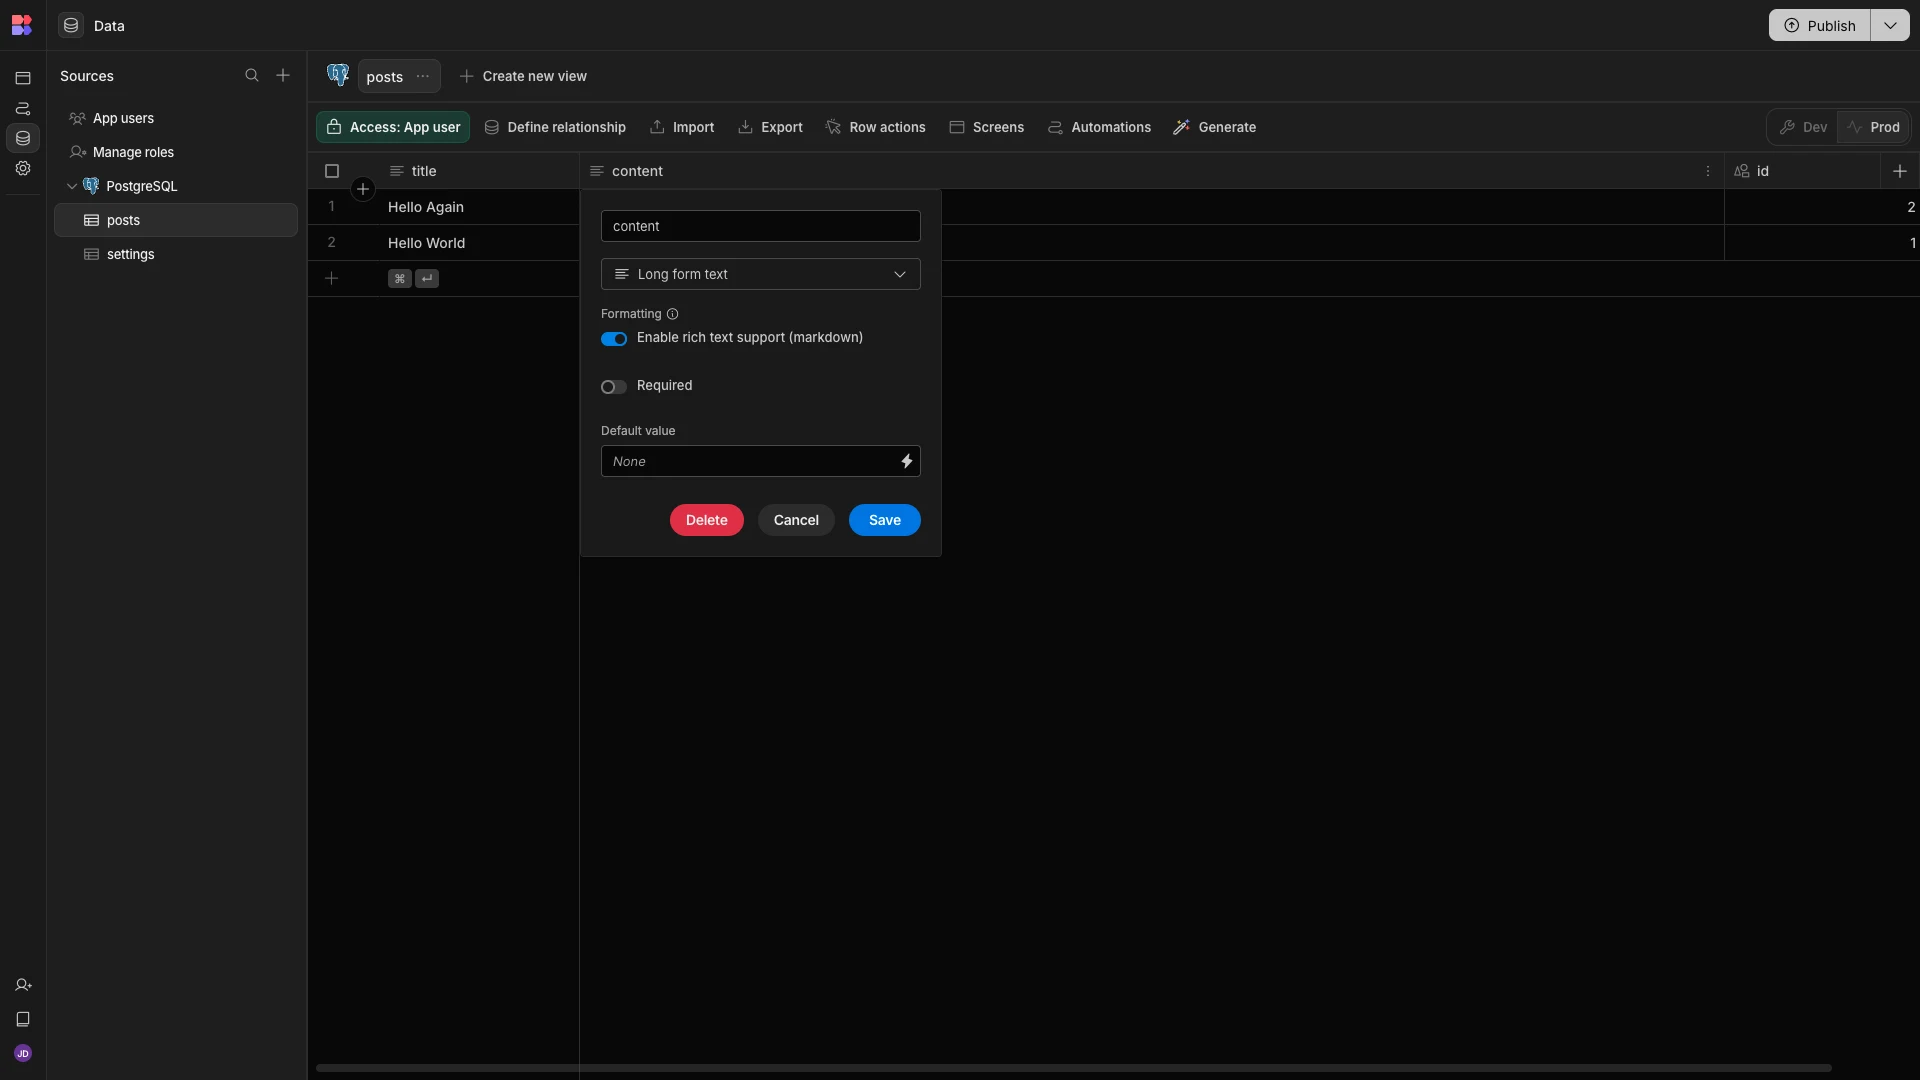Click the formatting info icon
The image size is (1920, 1080).
672,314
